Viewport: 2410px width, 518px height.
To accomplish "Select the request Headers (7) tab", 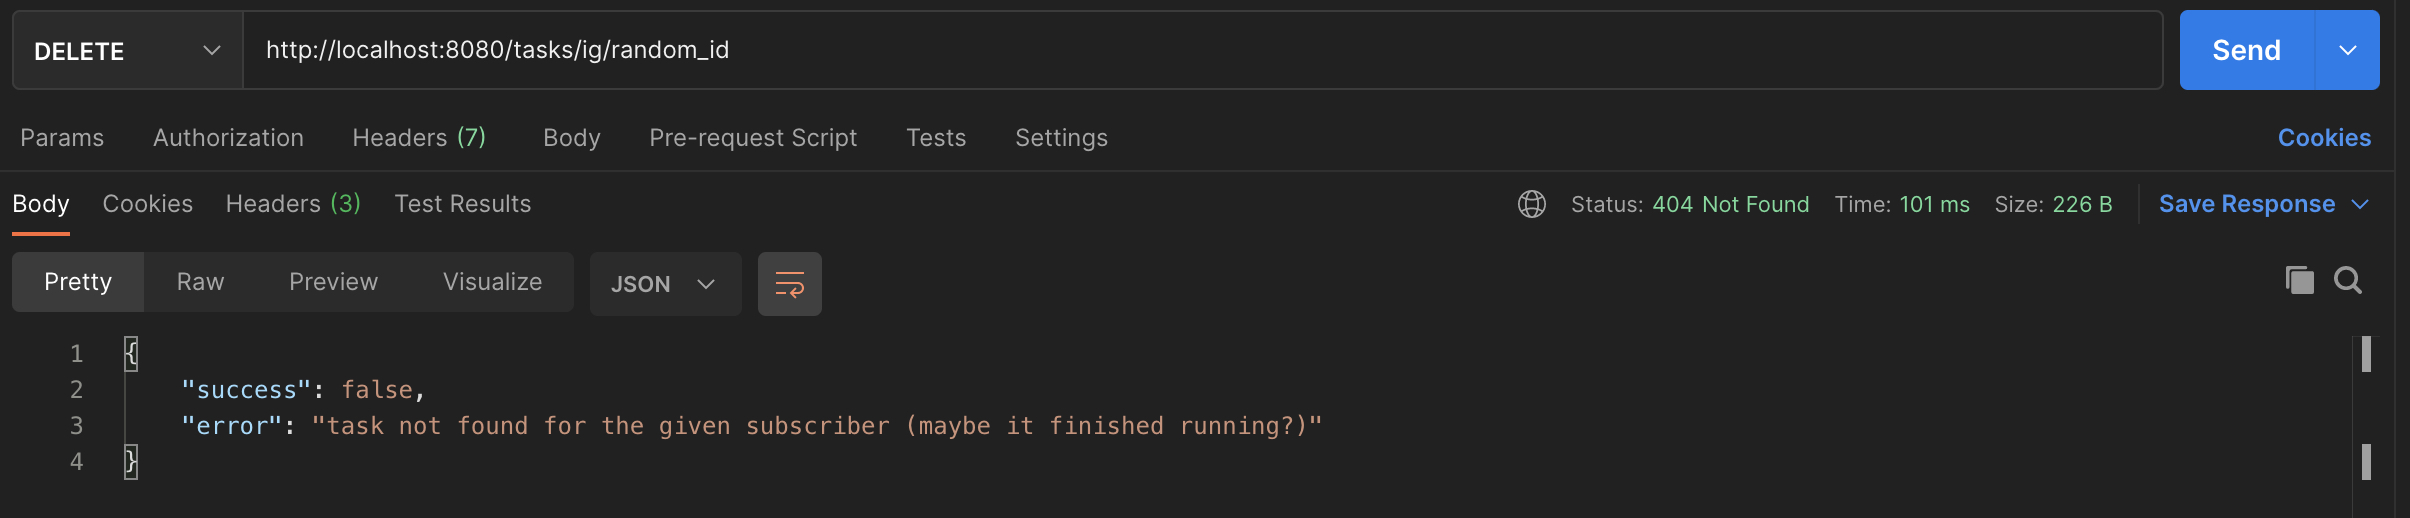I will [419, 138].
